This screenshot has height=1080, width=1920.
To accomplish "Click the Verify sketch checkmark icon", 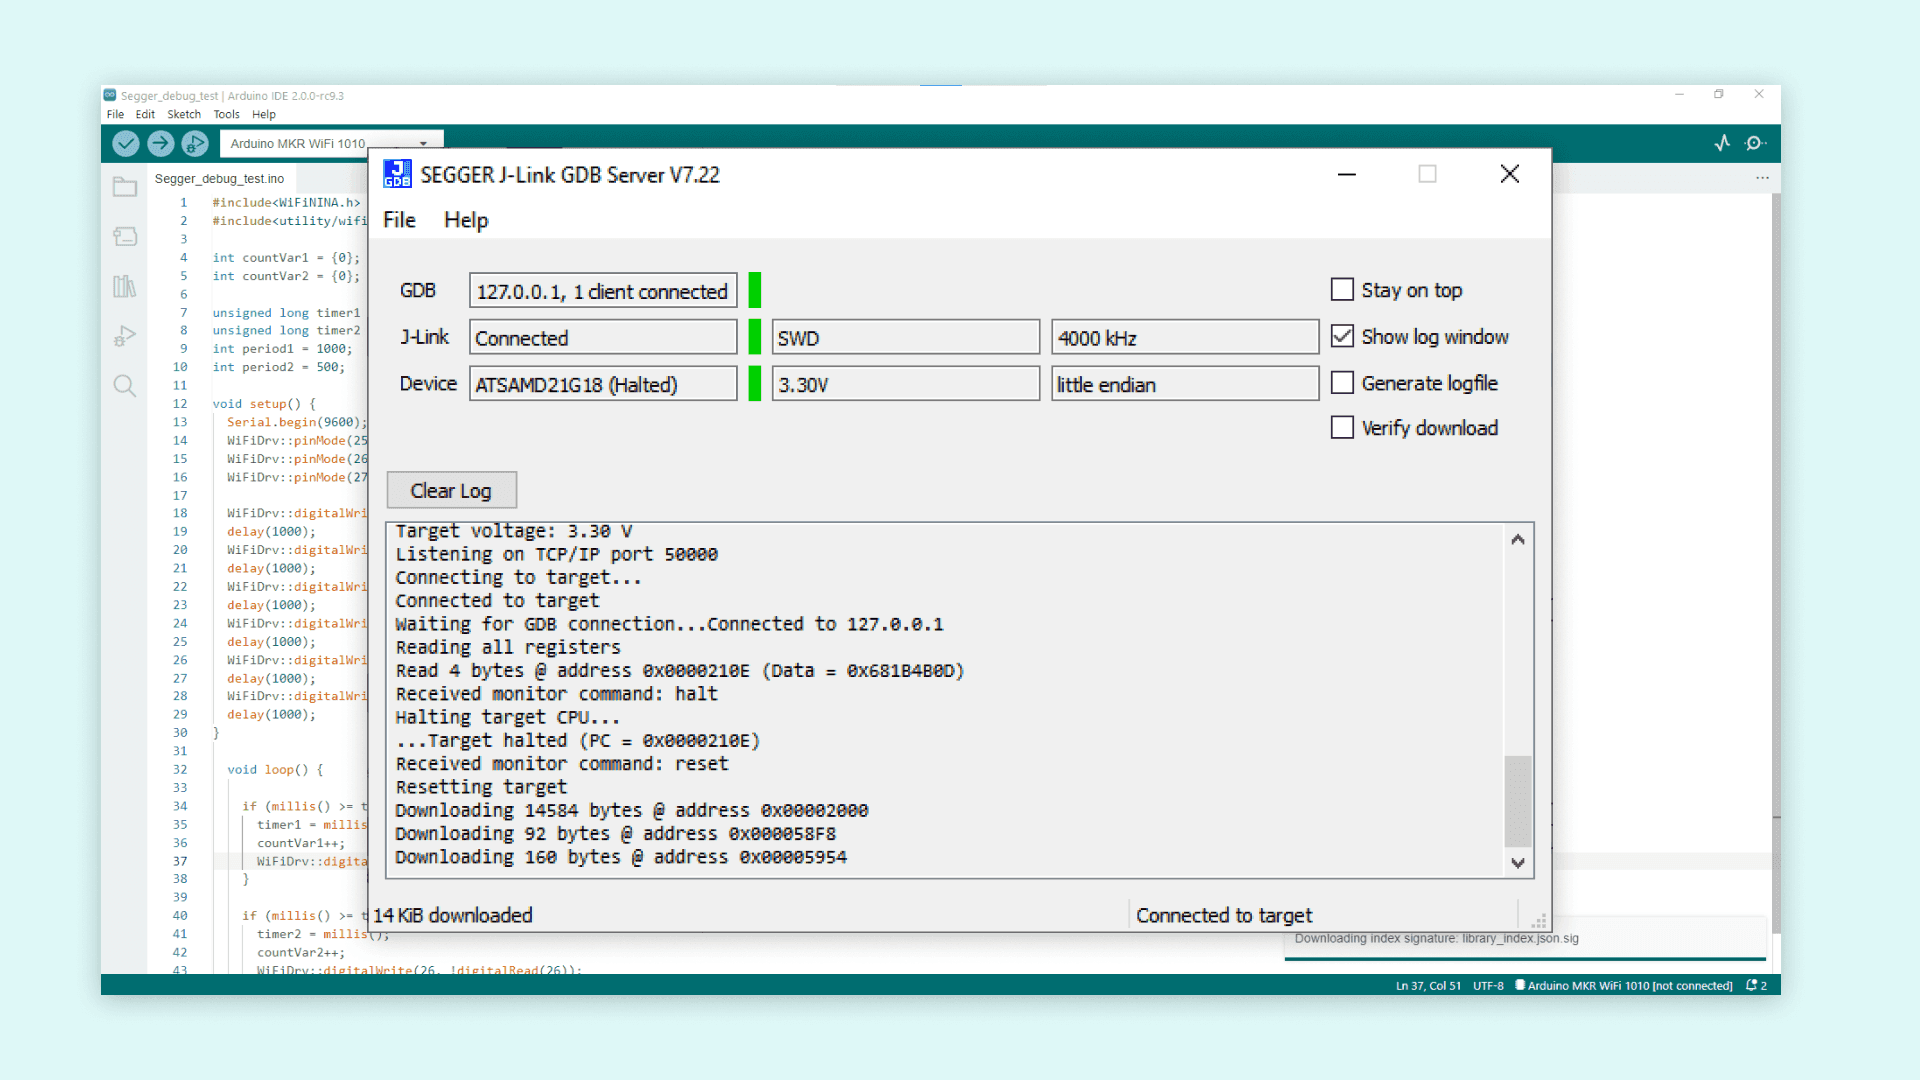I will click(125, 143).
